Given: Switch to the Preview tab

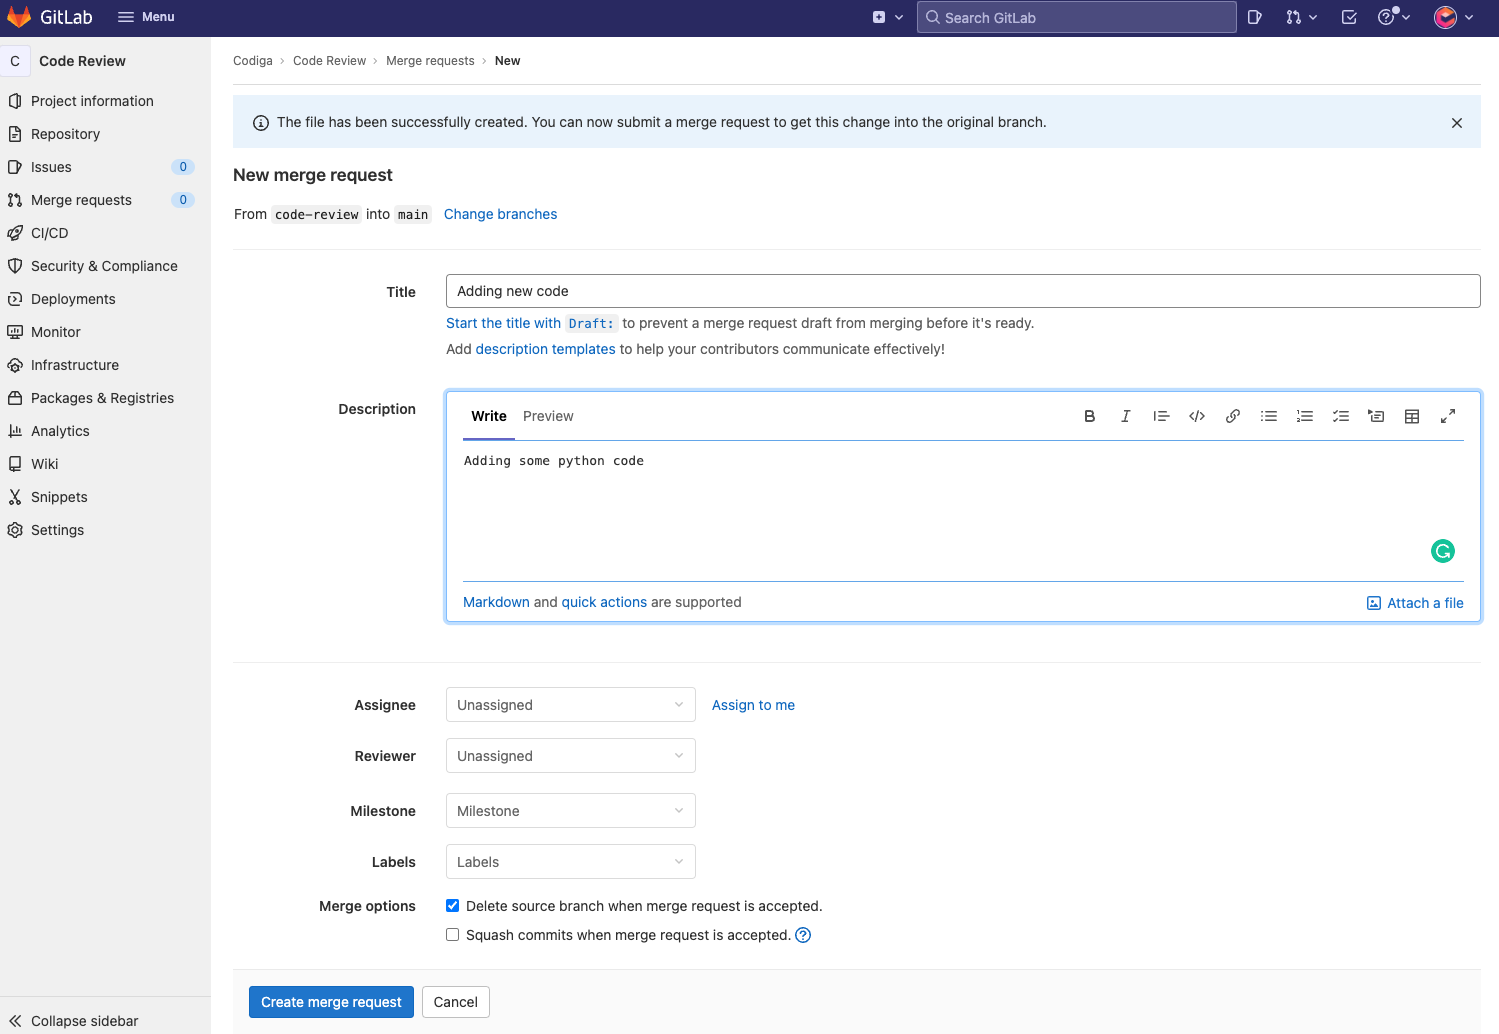Looking at the screenshot, I should click(x=548, y=416).
